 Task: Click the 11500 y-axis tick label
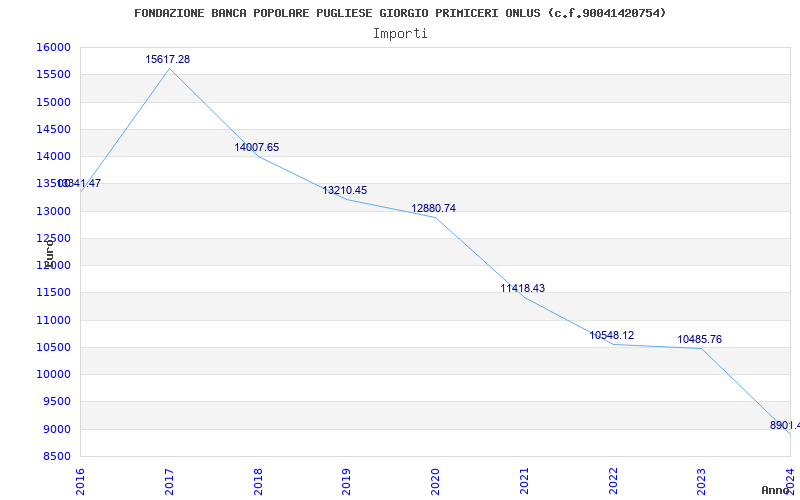click(x=53, y=293)
